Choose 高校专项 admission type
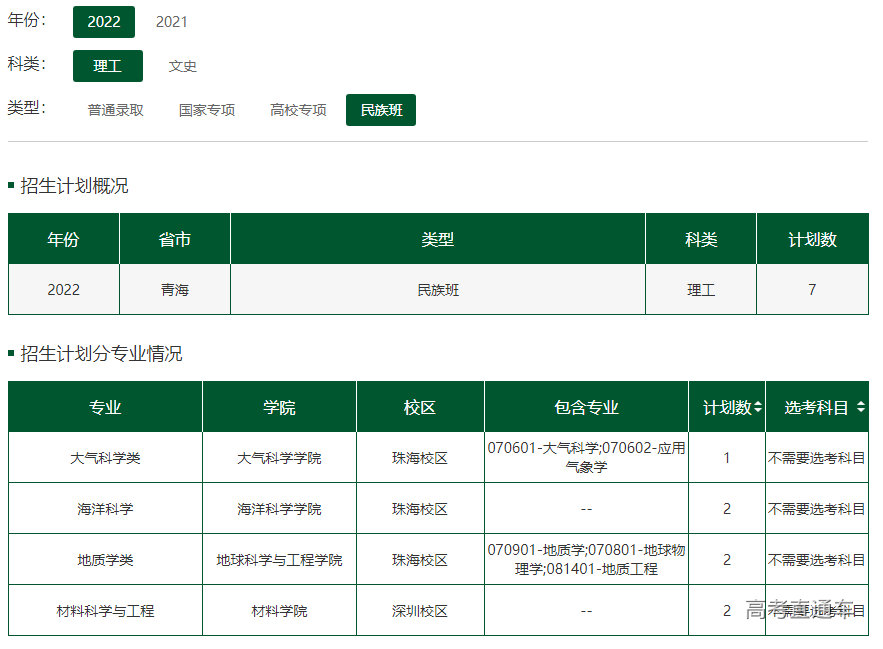The image size is (883, 649). 298,110
